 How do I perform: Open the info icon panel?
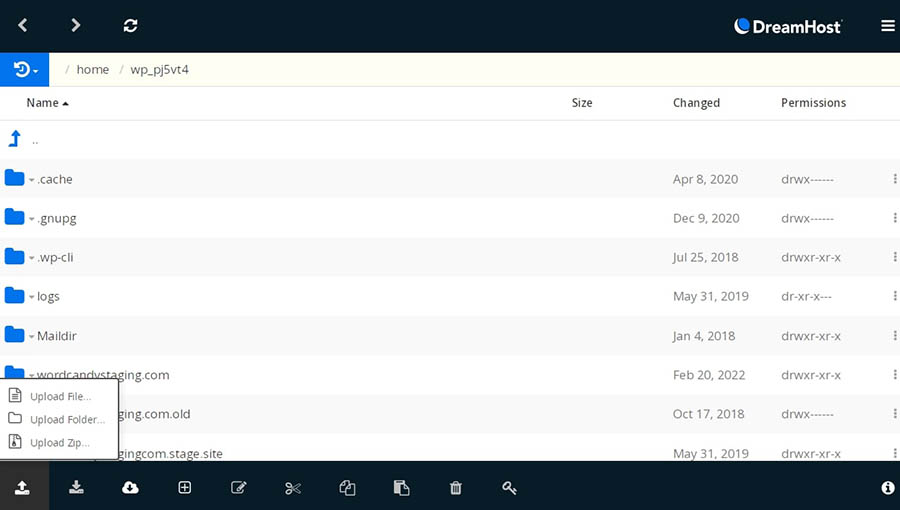click(887, 488)
